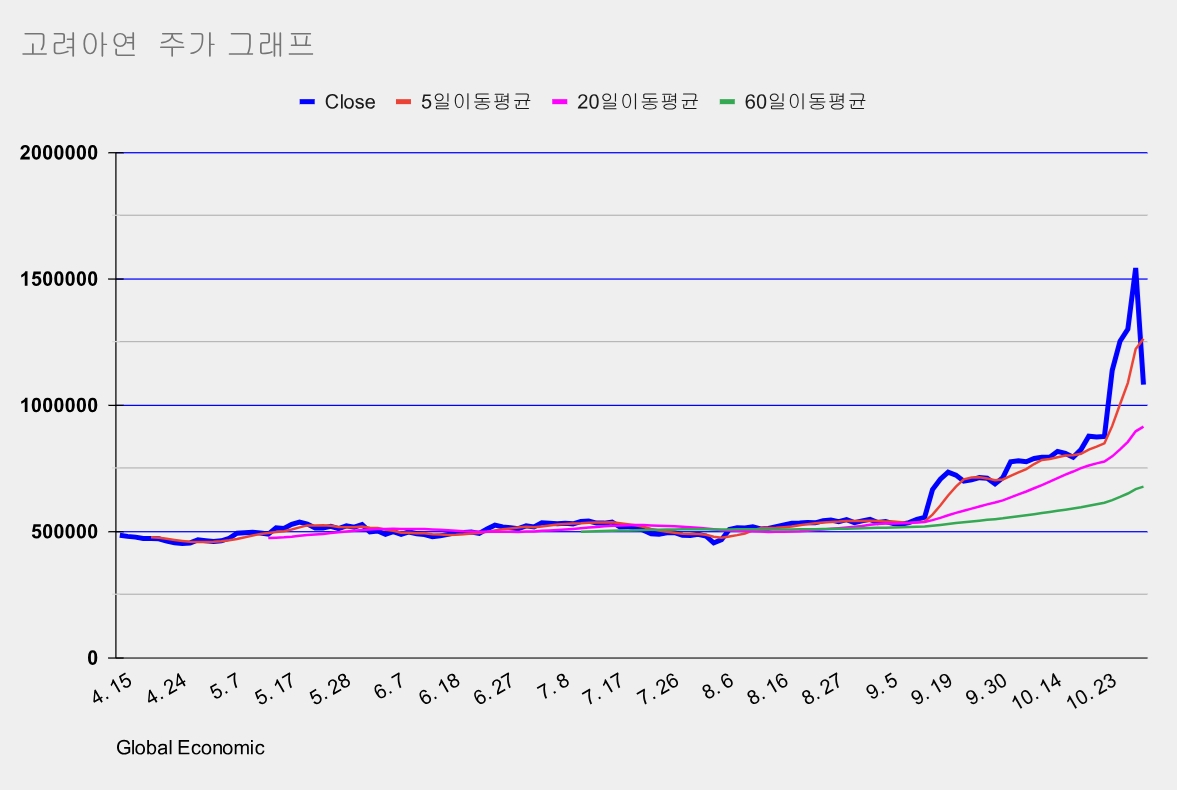Click the peak of the blue Close line
This screenshot has width=1177, height=790.
(1136, 269)
